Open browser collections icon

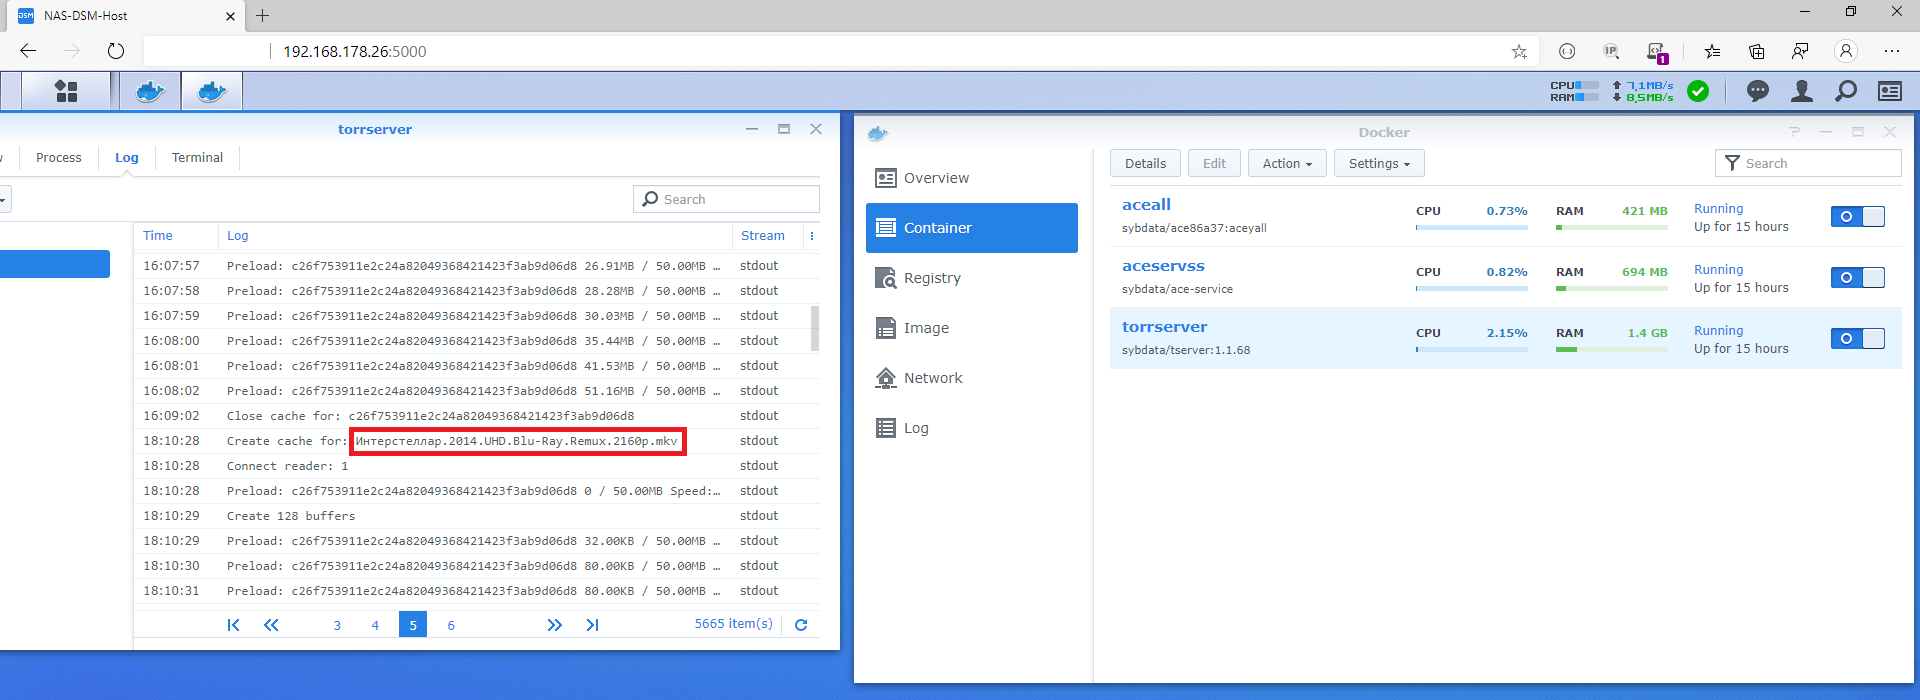1756,51
